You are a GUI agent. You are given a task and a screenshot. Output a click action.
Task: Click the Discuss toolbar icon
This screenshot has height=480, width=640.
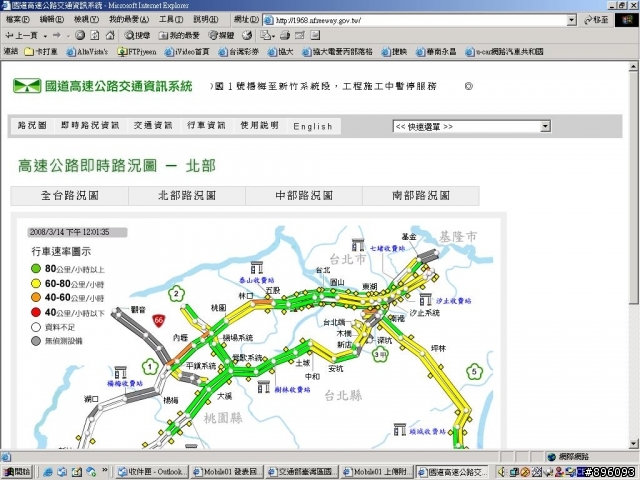[x=315, y=36]
